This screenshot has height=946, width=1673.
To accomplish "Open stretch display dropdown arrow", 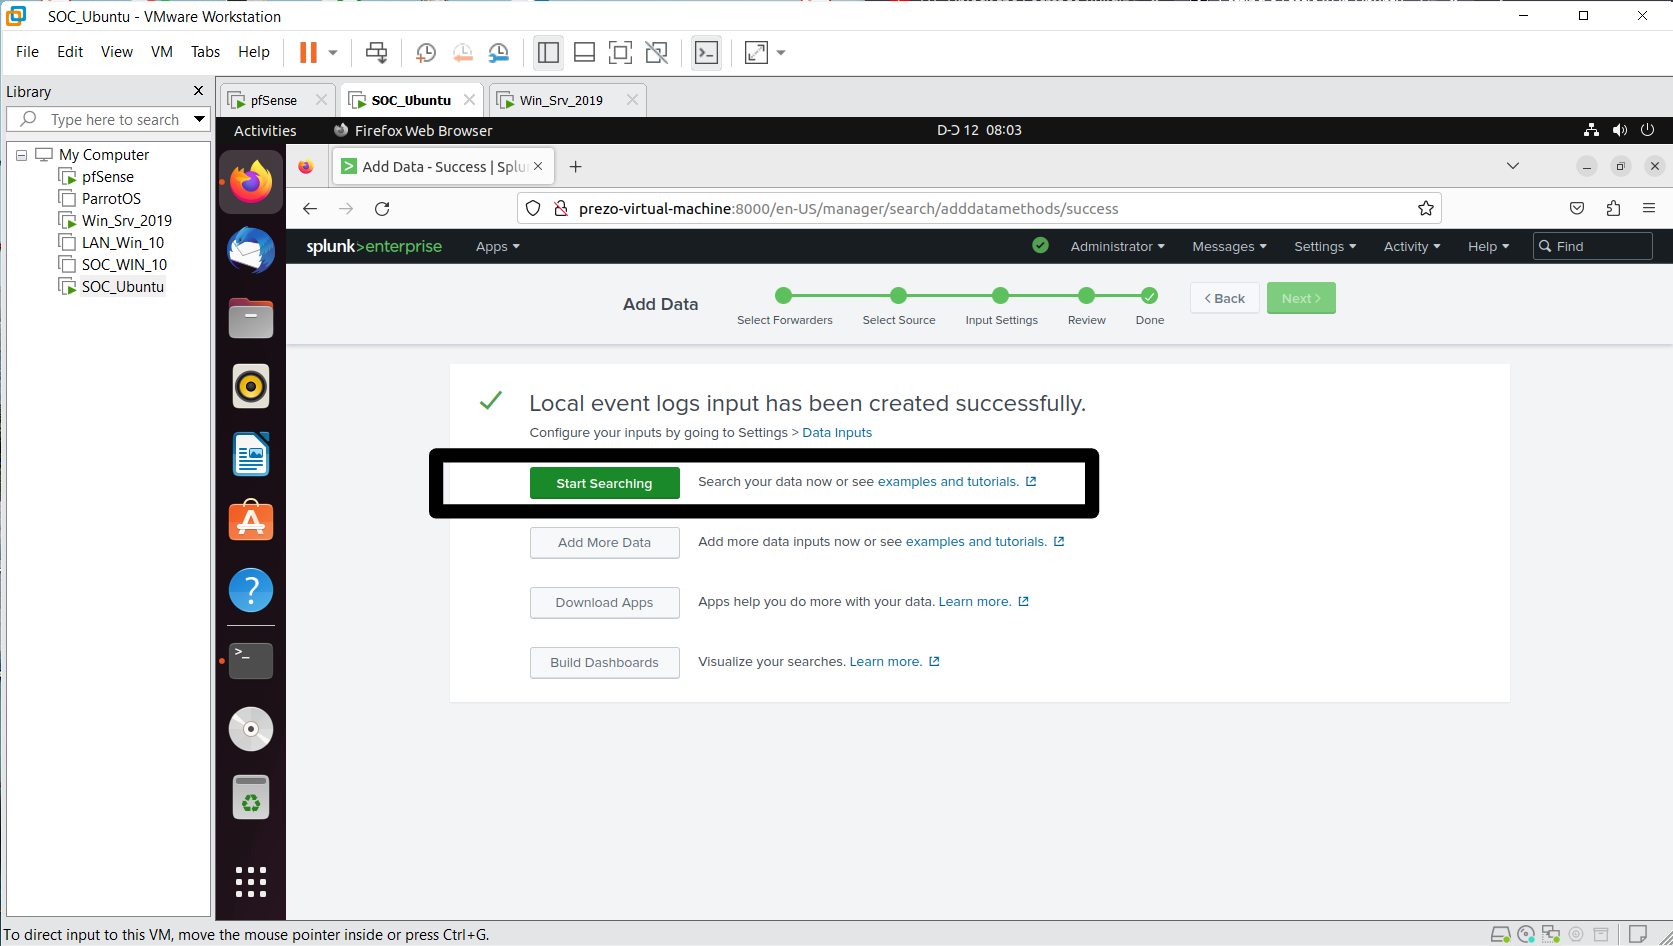I will 781,53.
